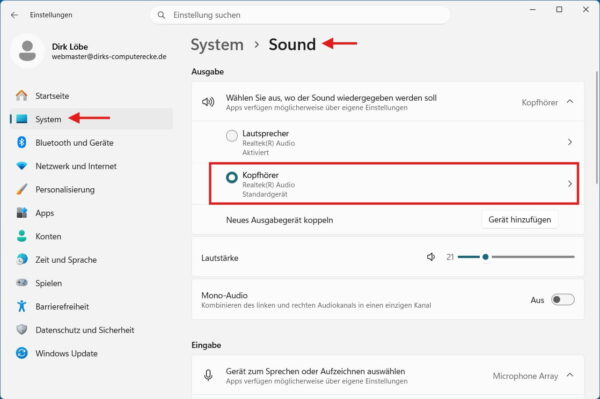Click the Apps icon in sidebar
600x399 pixels.
22,213
